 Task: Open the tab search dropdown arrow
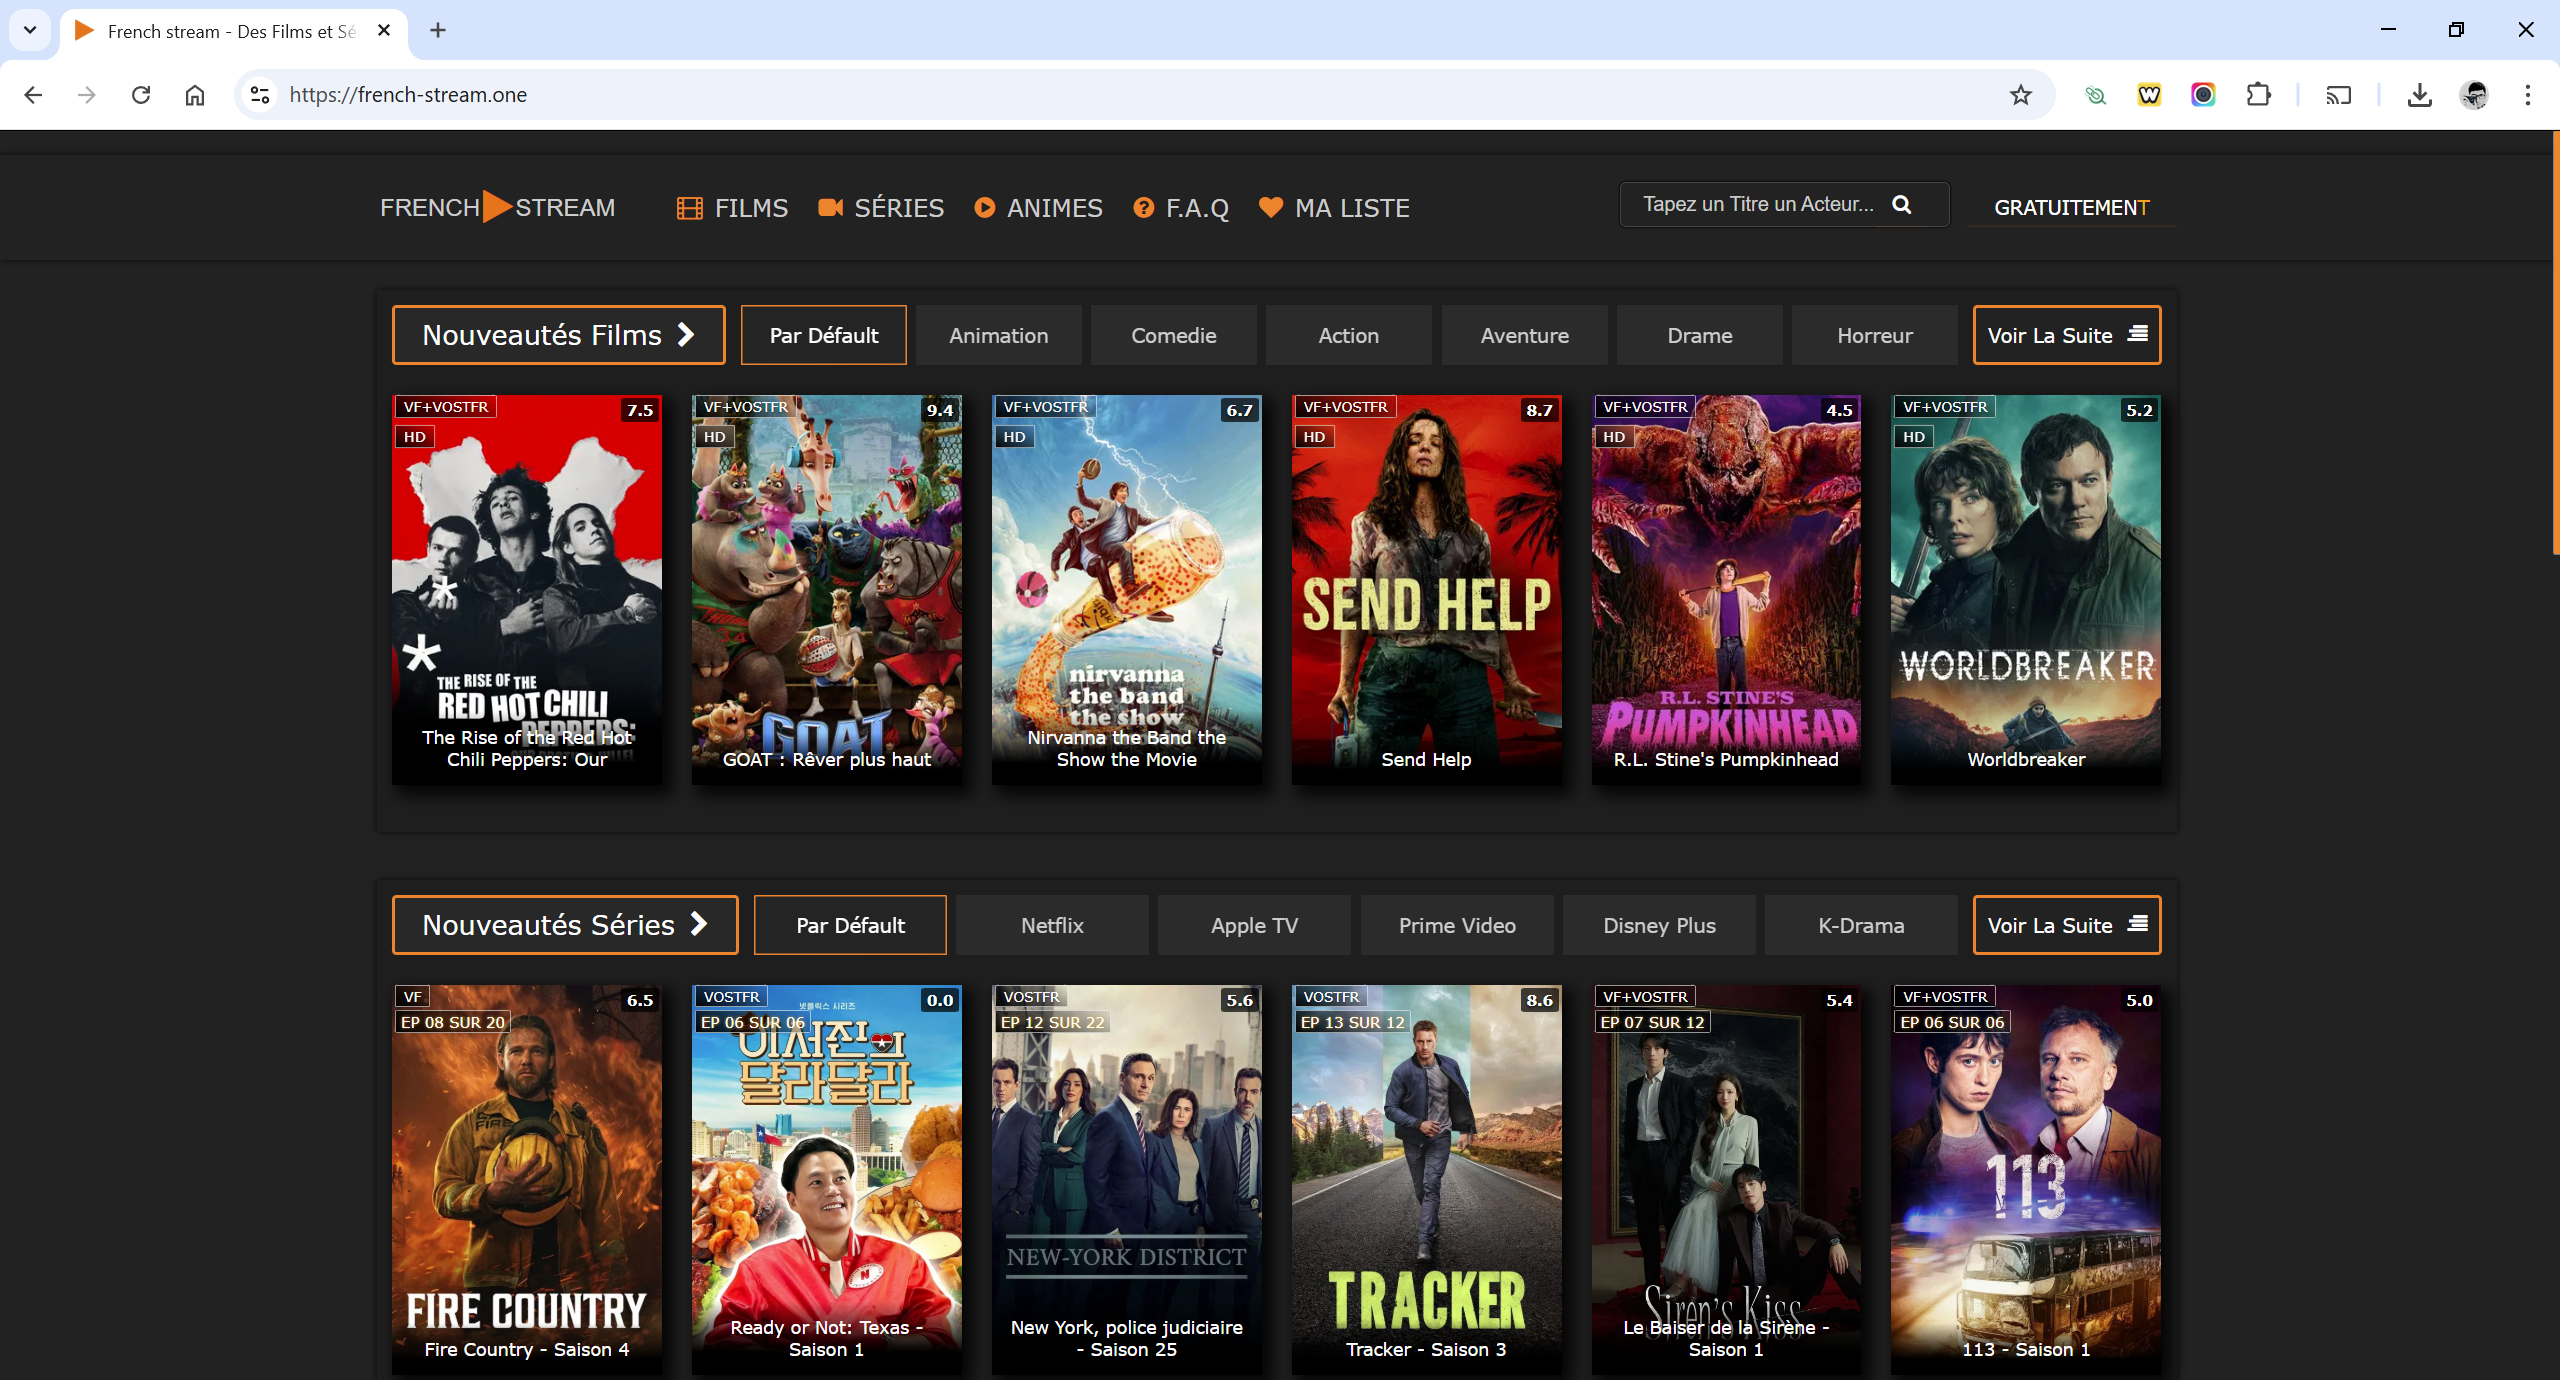[x=30, y=30]
